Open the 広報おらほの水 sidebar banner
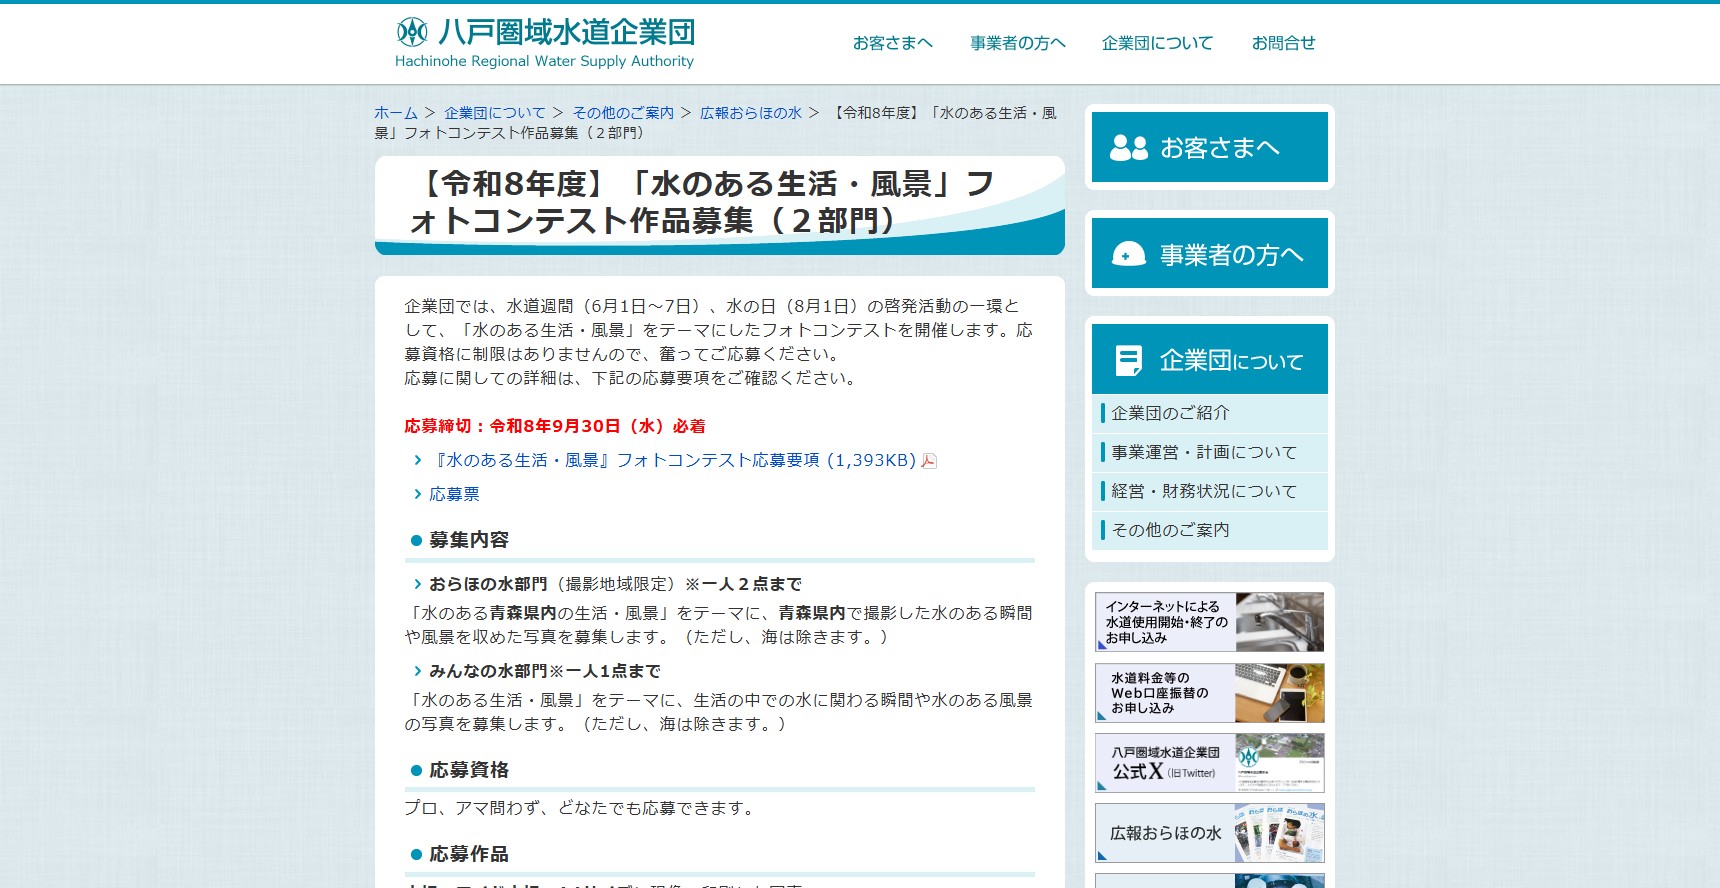Image resolution: width=1720 pixels, height=888 pixels. (x=1209, y=833)
